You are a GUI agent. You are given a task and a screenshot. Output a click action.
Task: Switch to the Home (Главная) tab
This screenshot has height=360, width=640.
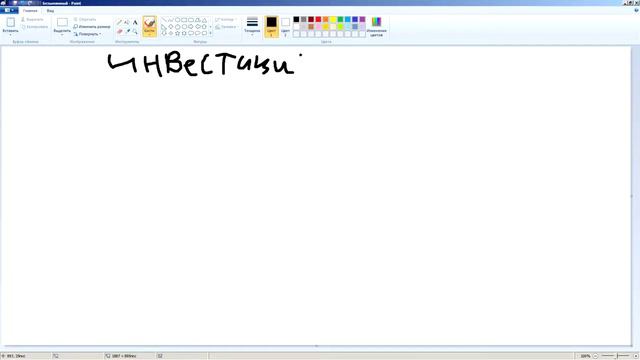coord(30,11)
